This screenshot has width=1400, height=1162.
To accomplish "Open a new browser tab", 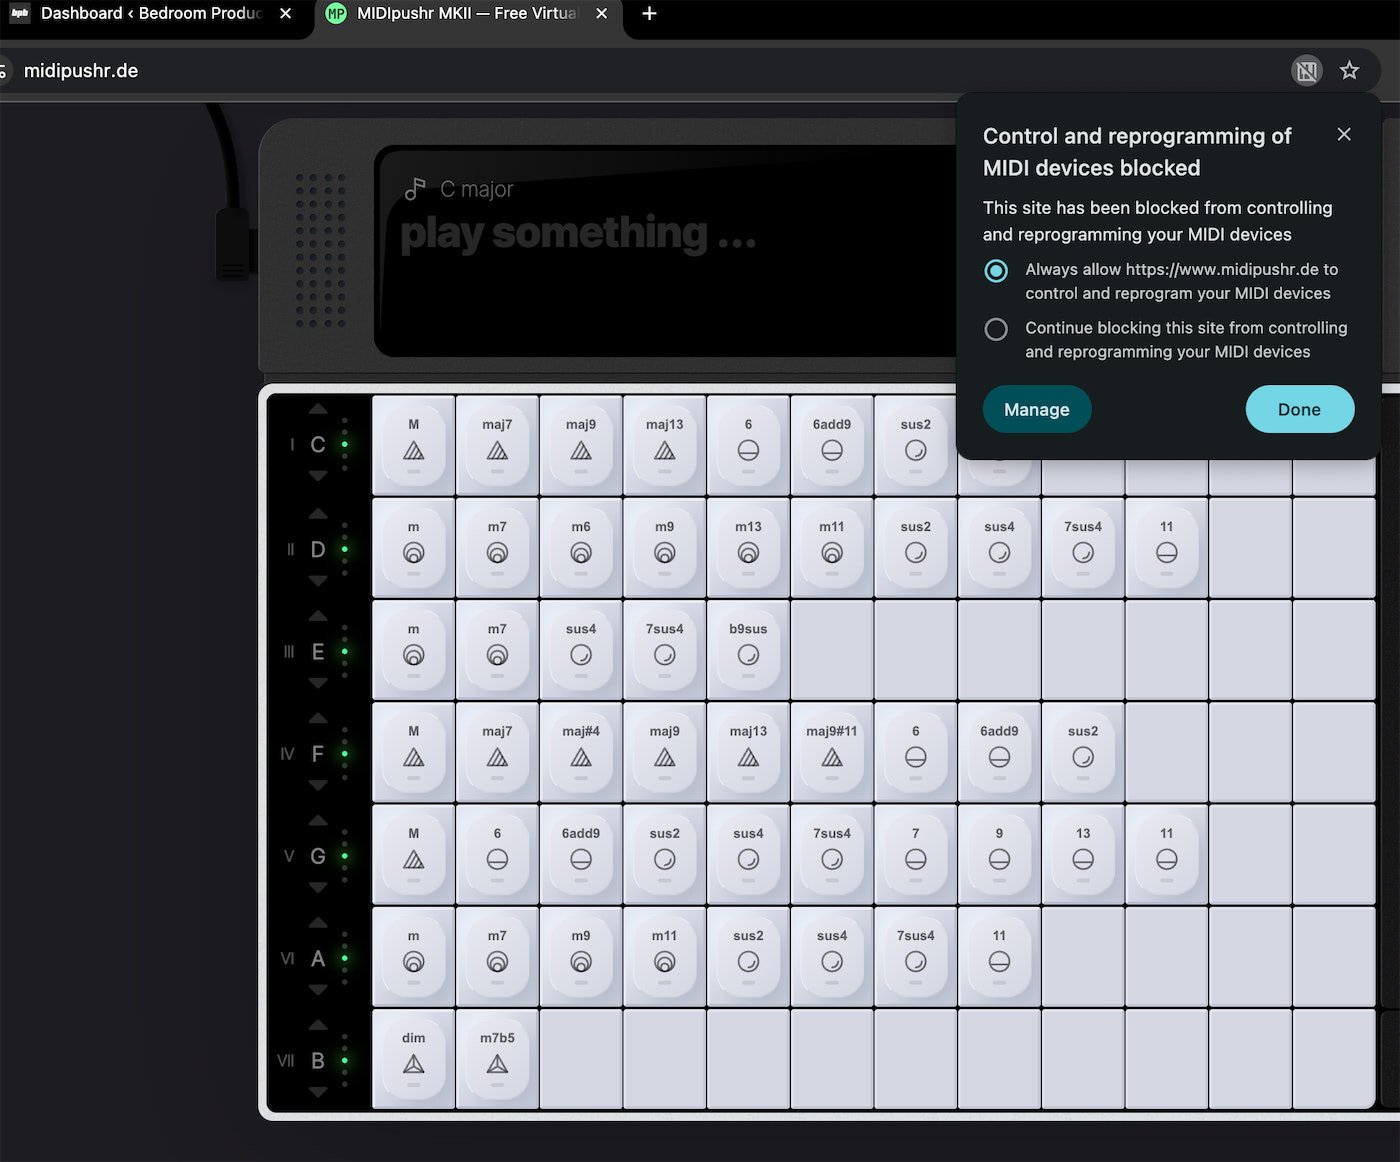I will (649, 14).
